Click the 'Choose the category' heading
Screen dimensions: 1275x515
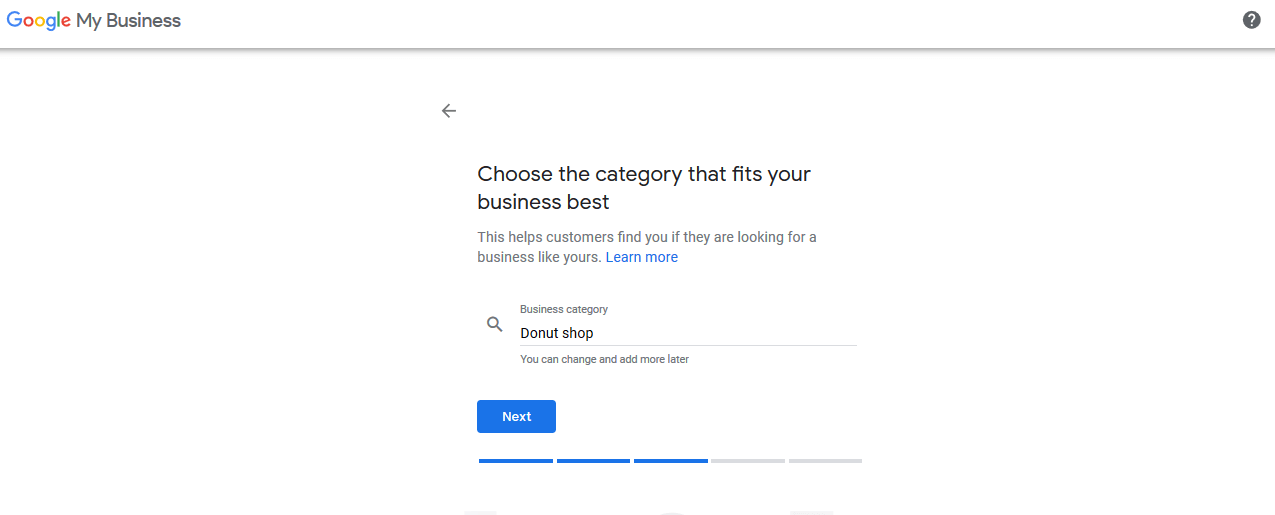[x=644, y=188]
